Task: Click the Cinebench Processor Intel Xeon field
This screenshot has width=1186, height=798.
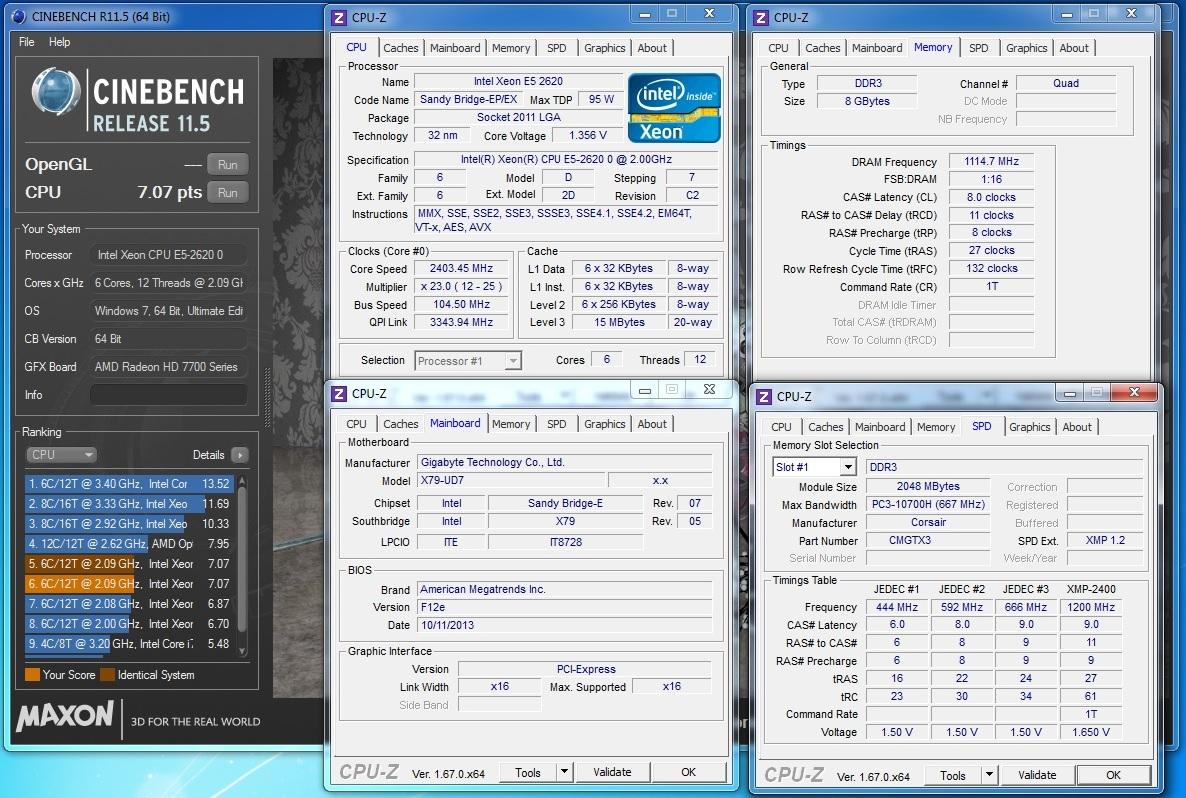Action: click(x=169, y=255)
